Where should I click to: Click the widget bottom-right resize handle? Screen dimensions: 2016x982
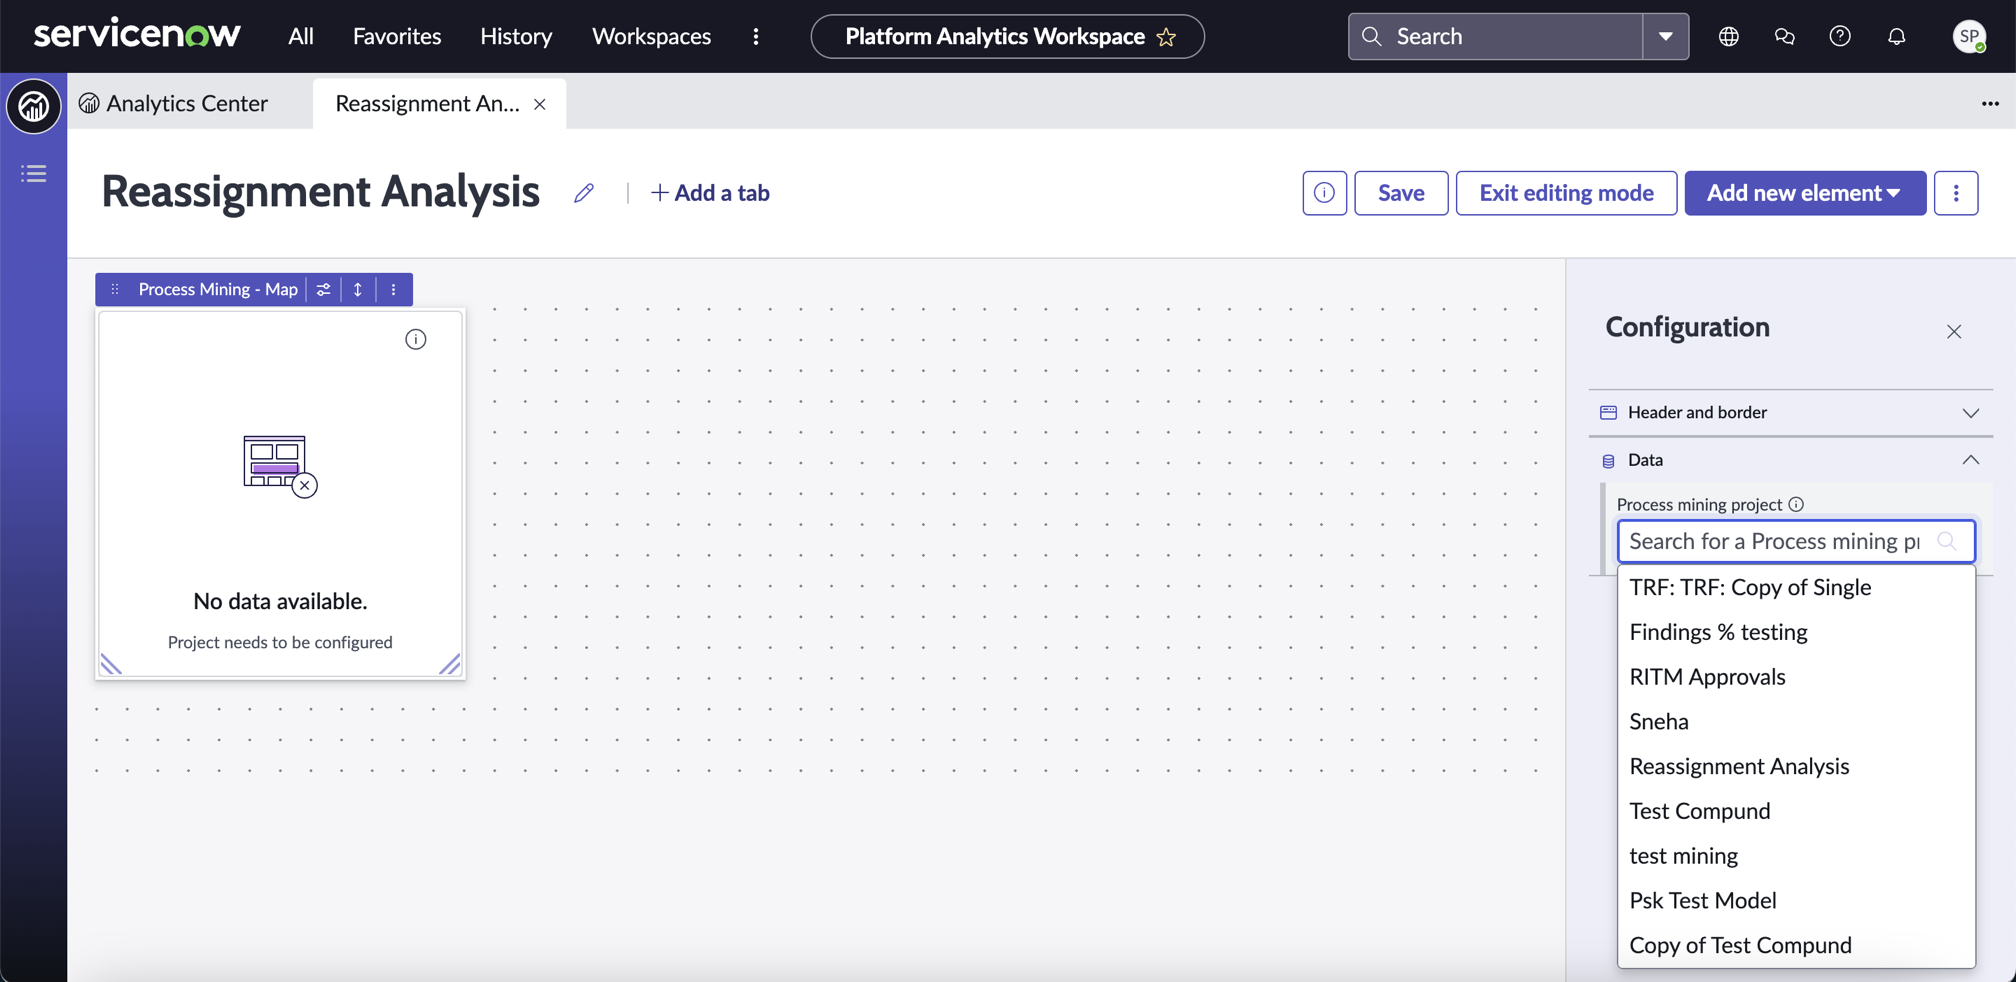click(x=450, y=664)
